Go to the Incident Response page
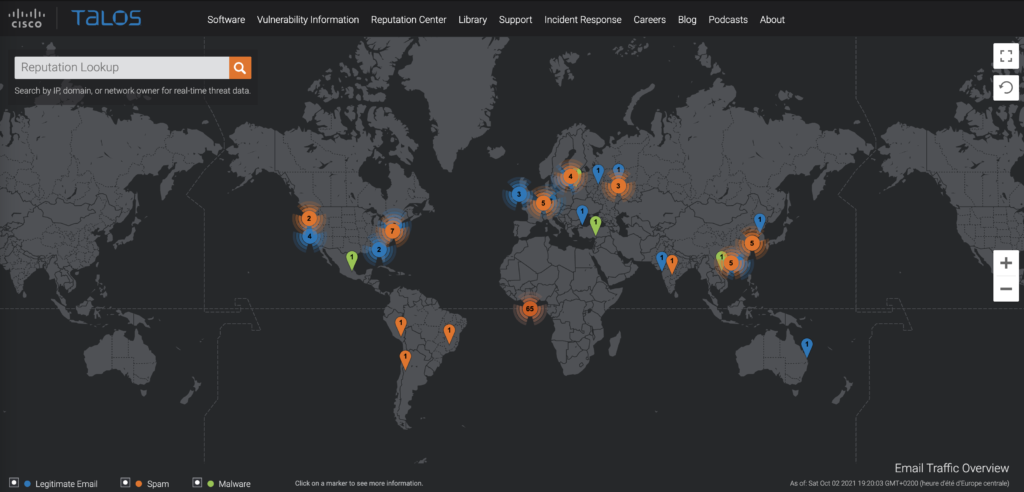The image size is (1024, 492). point(583,20)
